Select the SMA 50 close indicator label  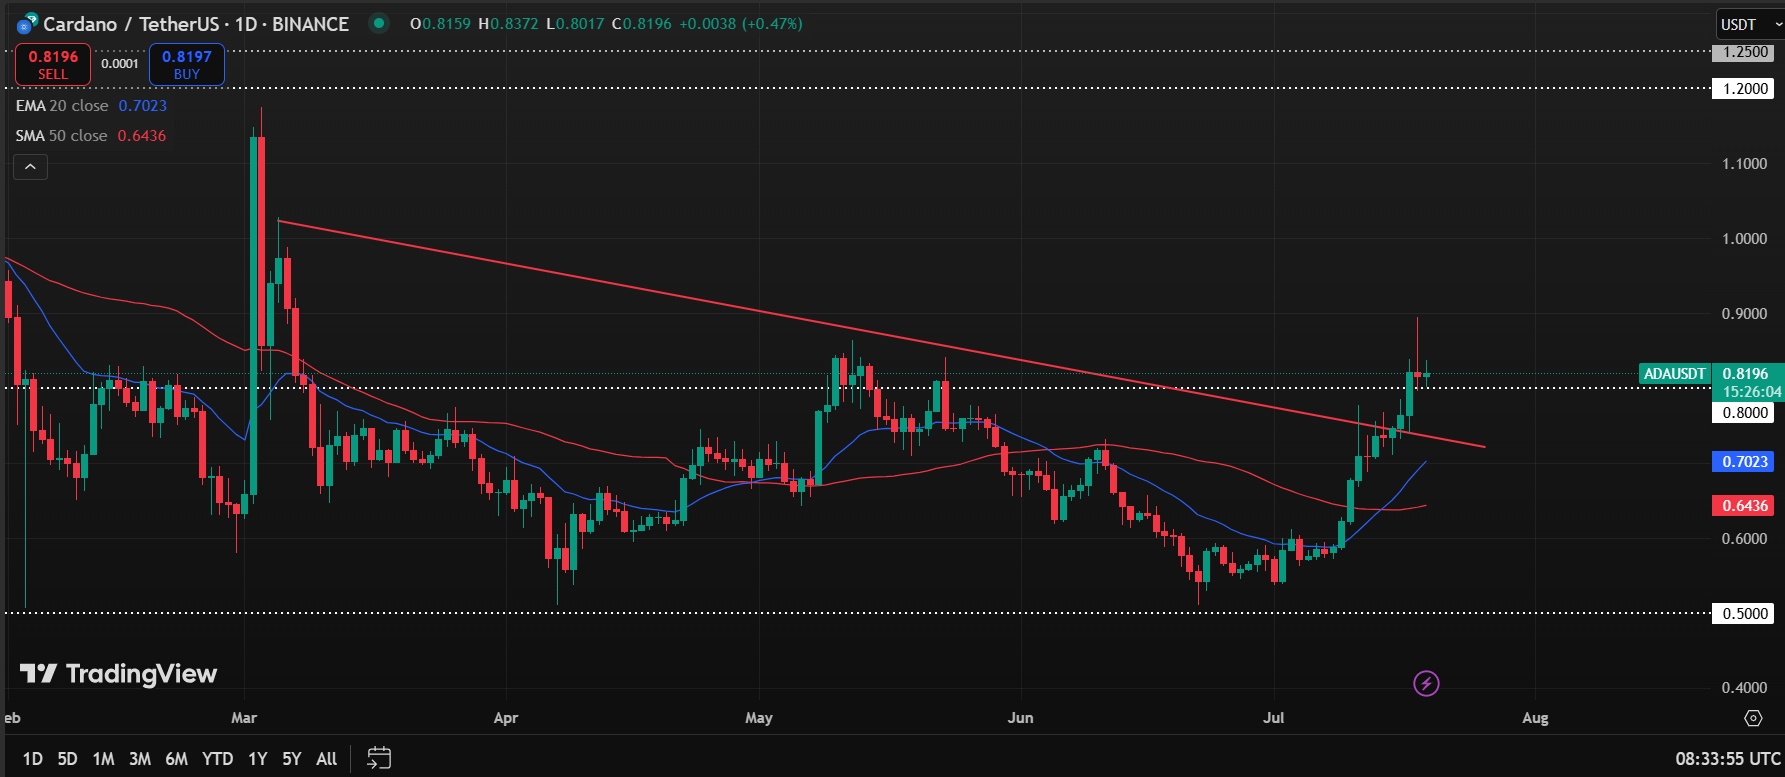(61, 136)
